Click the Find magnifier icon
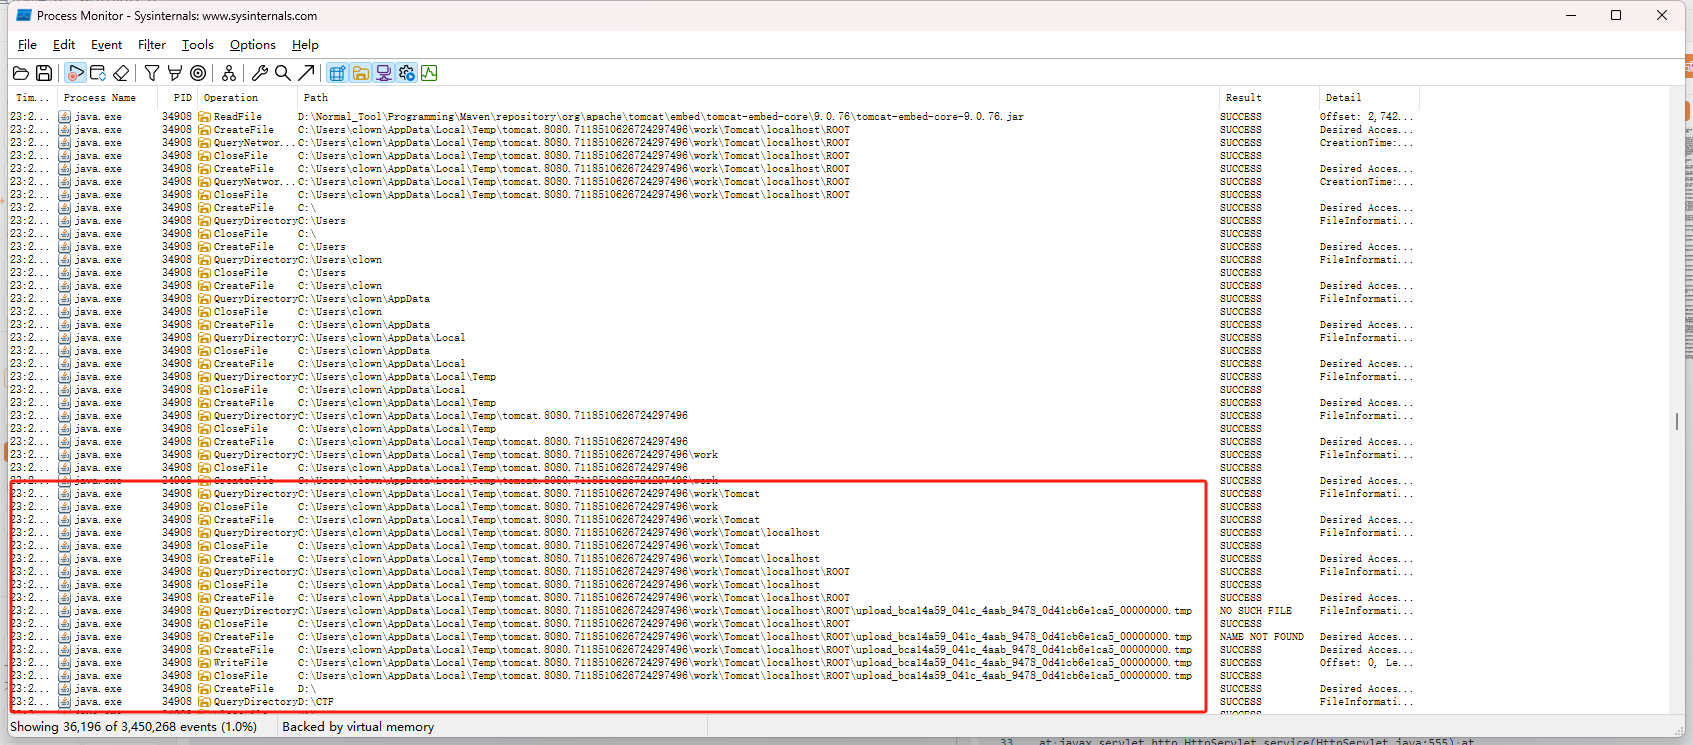The width and height of the screenshot is (1693, 745). [x=283, y=73]
